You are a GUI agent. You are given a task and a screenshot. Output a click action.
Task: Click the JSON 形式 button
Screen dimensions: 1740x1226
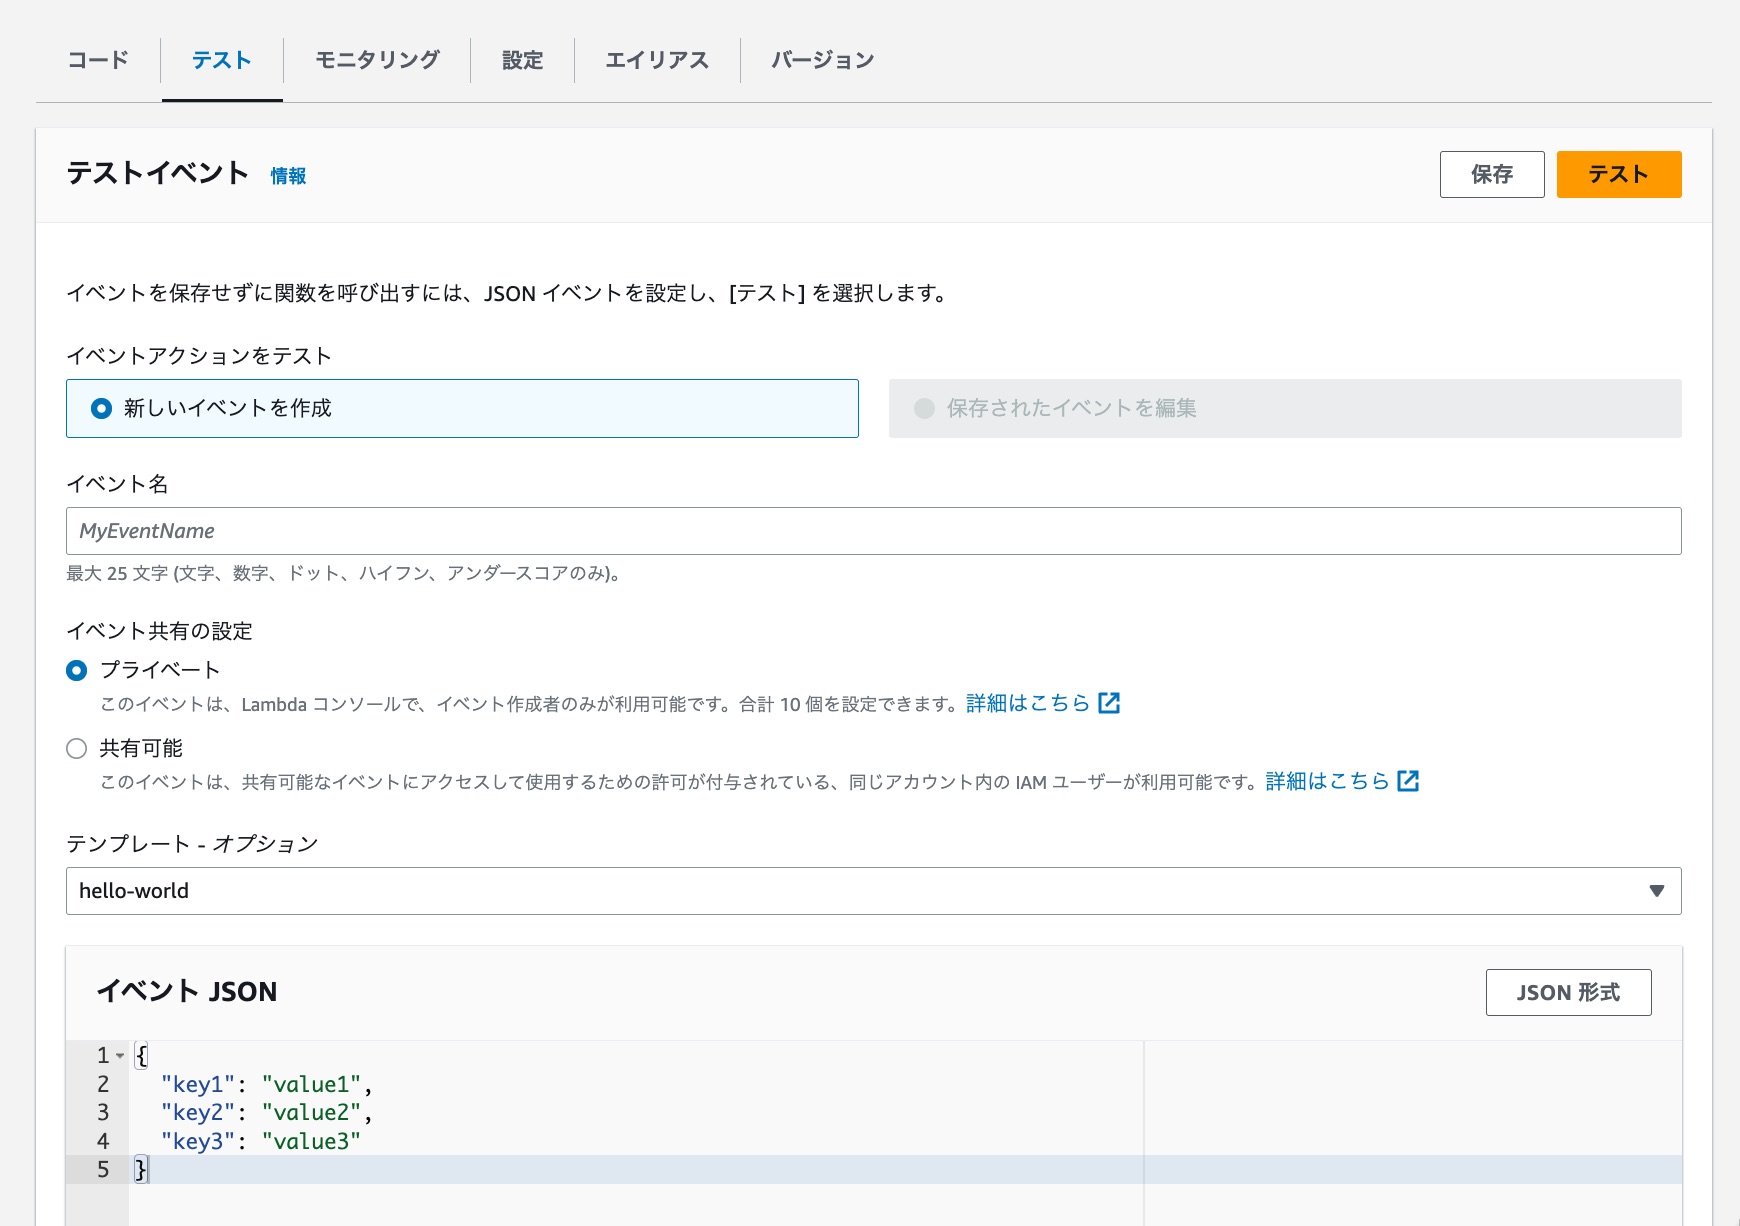[x=1568, y=992]
